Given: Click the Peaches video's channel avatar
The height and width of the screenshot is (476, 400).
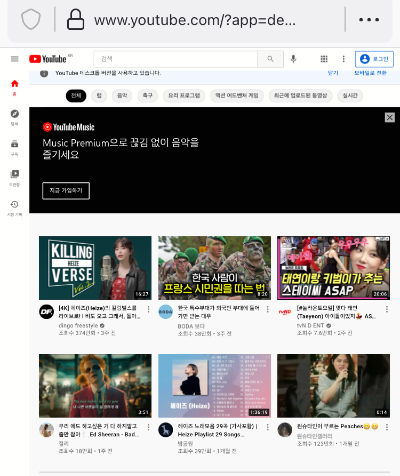Looking at the screenshot, I should pos(285,430).
